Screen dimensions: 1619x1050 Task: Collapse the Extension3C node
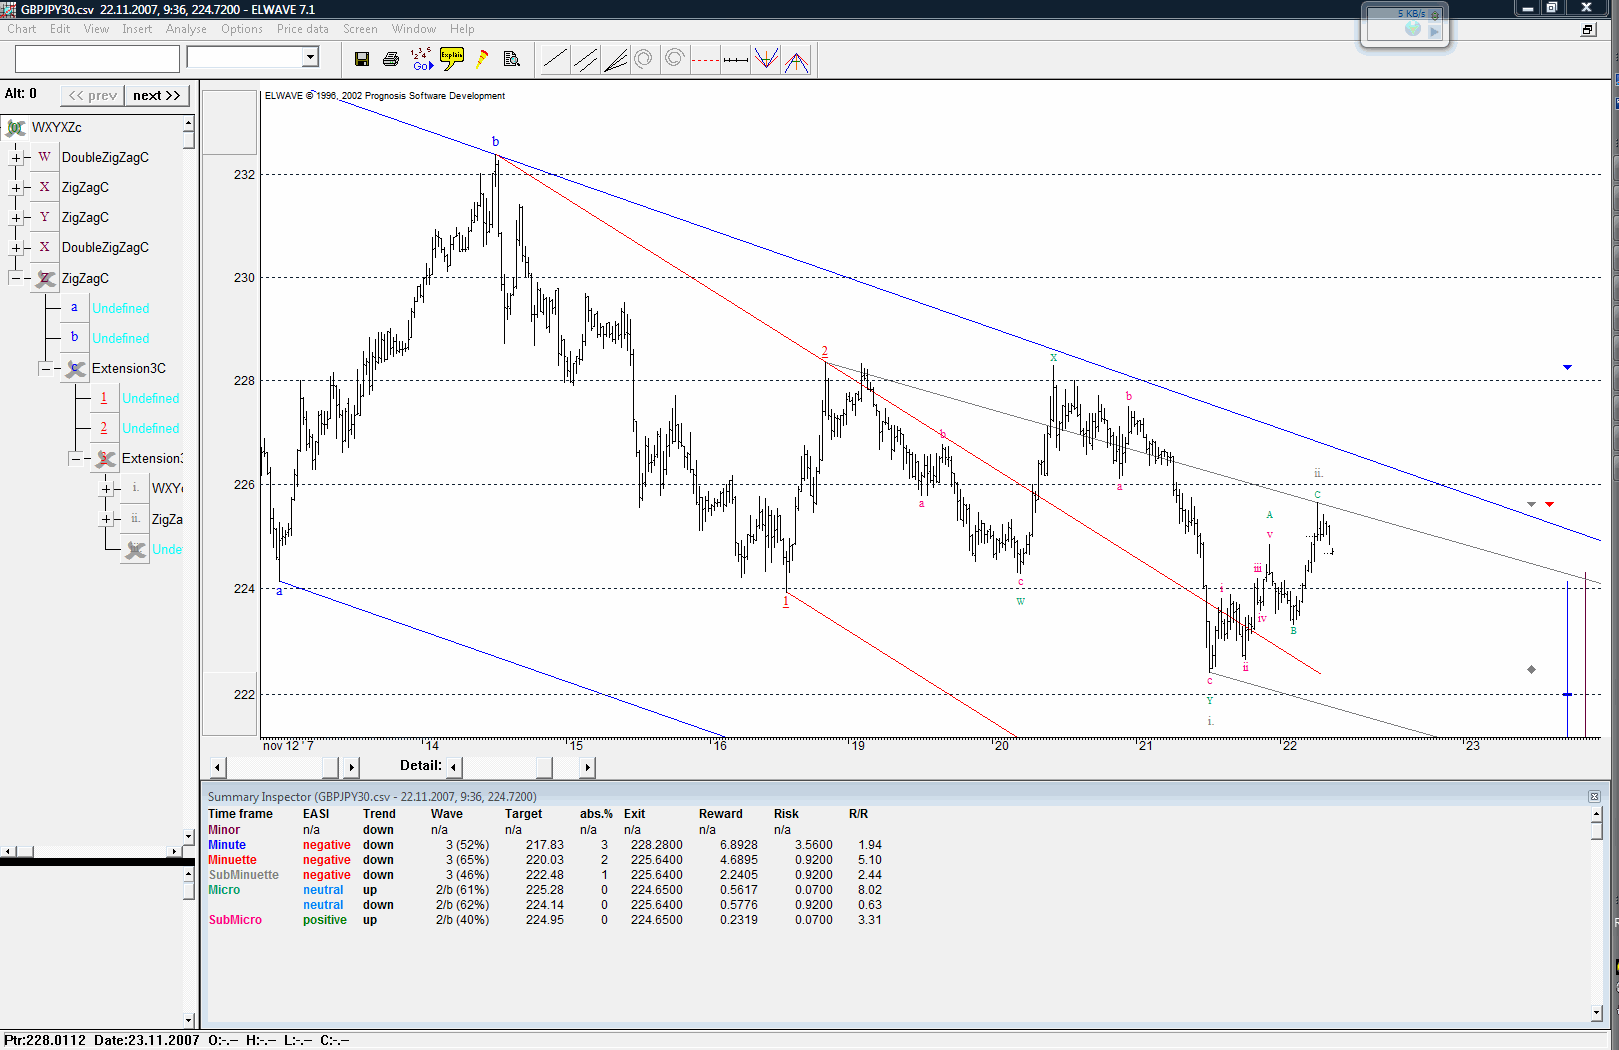(x=46, y=368)
